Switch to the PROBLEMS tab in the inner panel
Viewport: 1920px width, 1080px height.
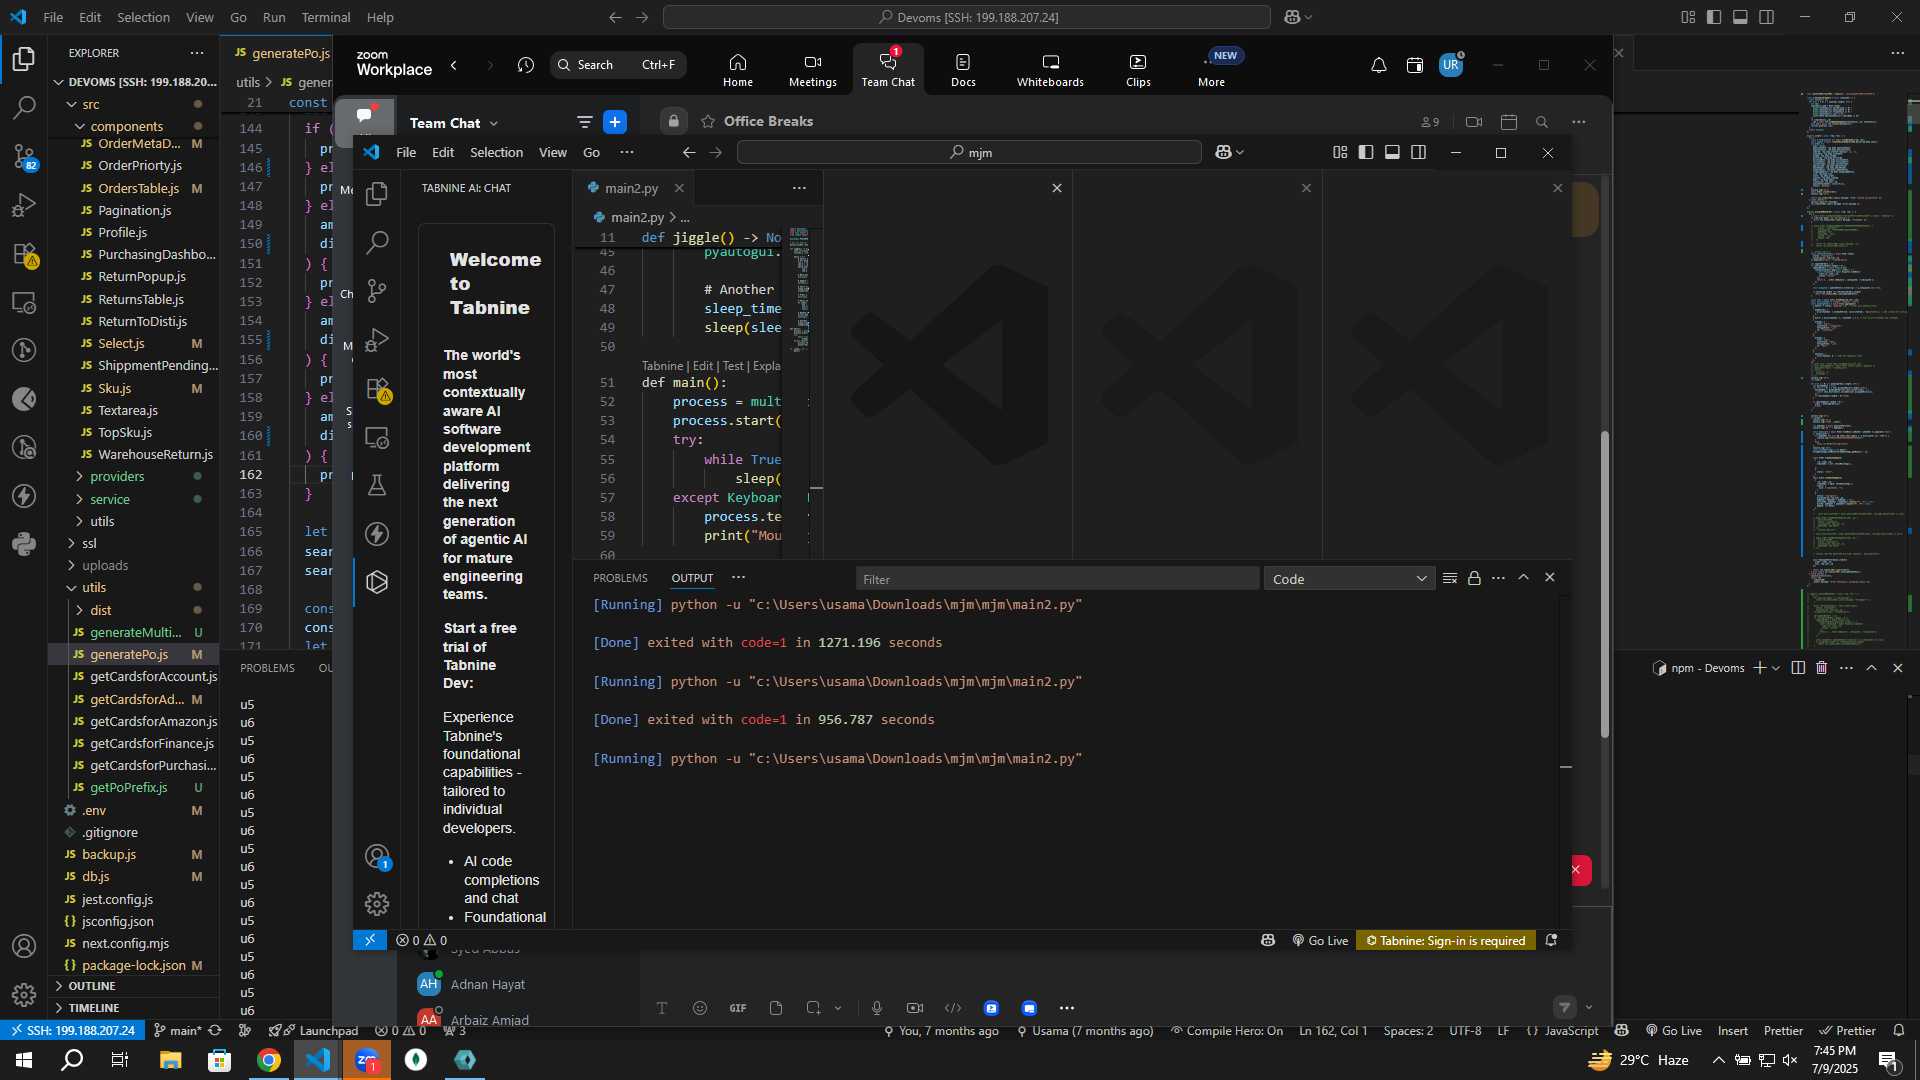pyautogui.click(x=620, y=578)
